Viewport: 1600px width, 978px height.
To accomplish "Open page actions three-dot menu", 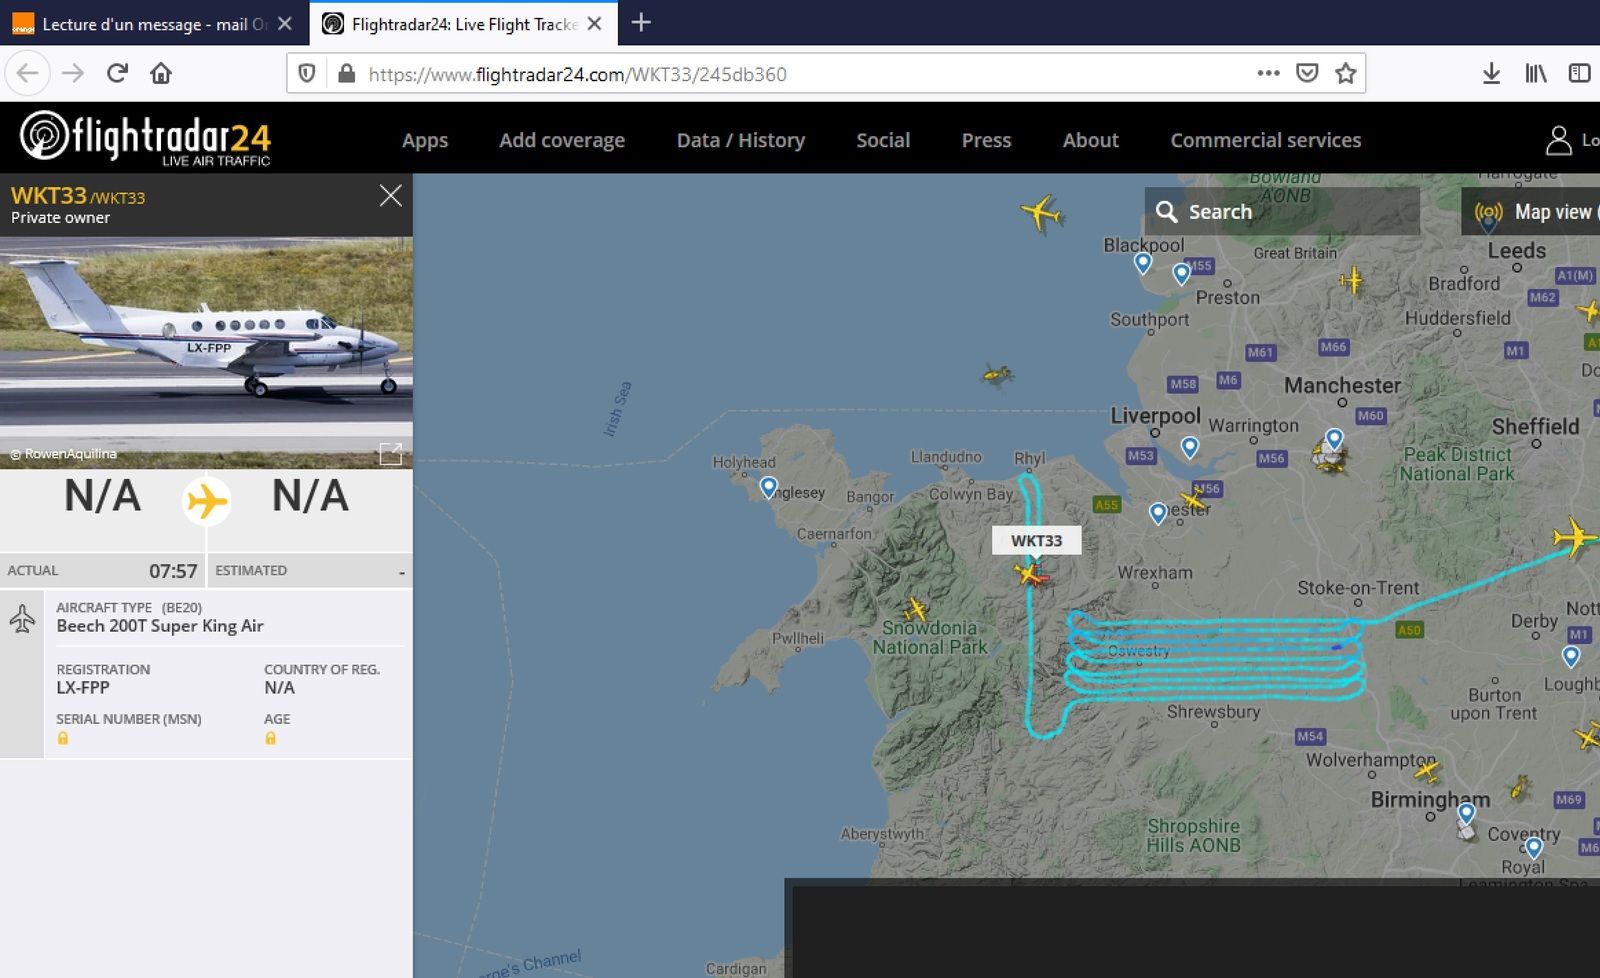I will tap(1268, 73).
